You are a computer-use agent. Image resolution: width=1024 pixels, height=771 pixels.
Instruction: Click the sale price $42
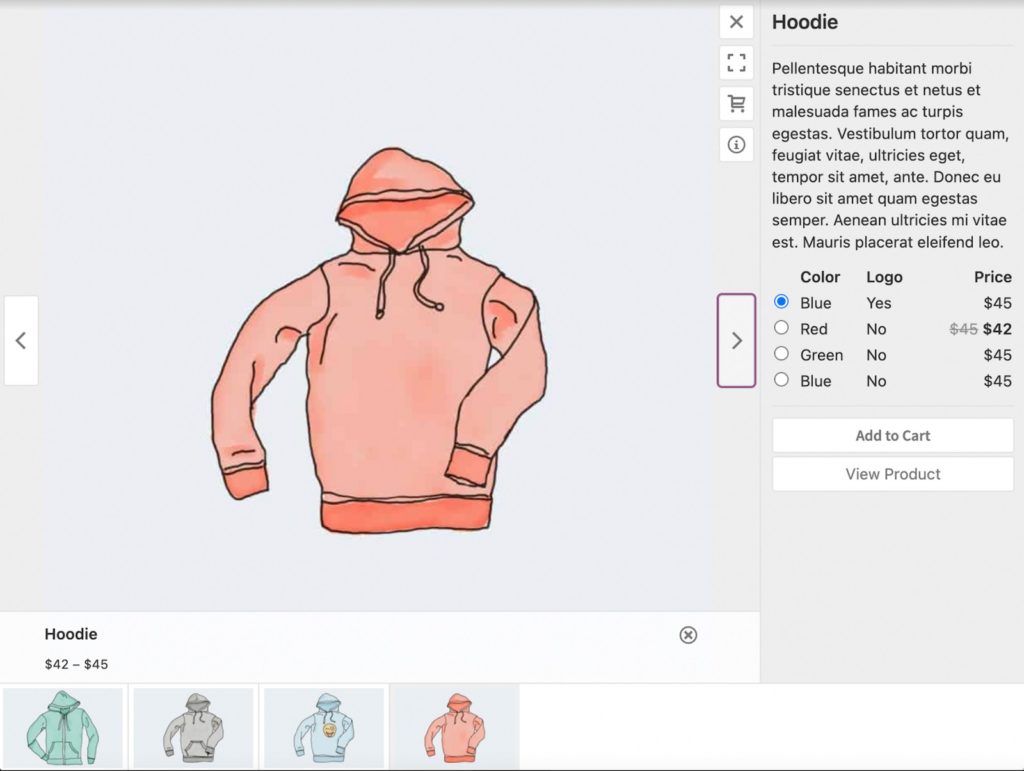997,329
